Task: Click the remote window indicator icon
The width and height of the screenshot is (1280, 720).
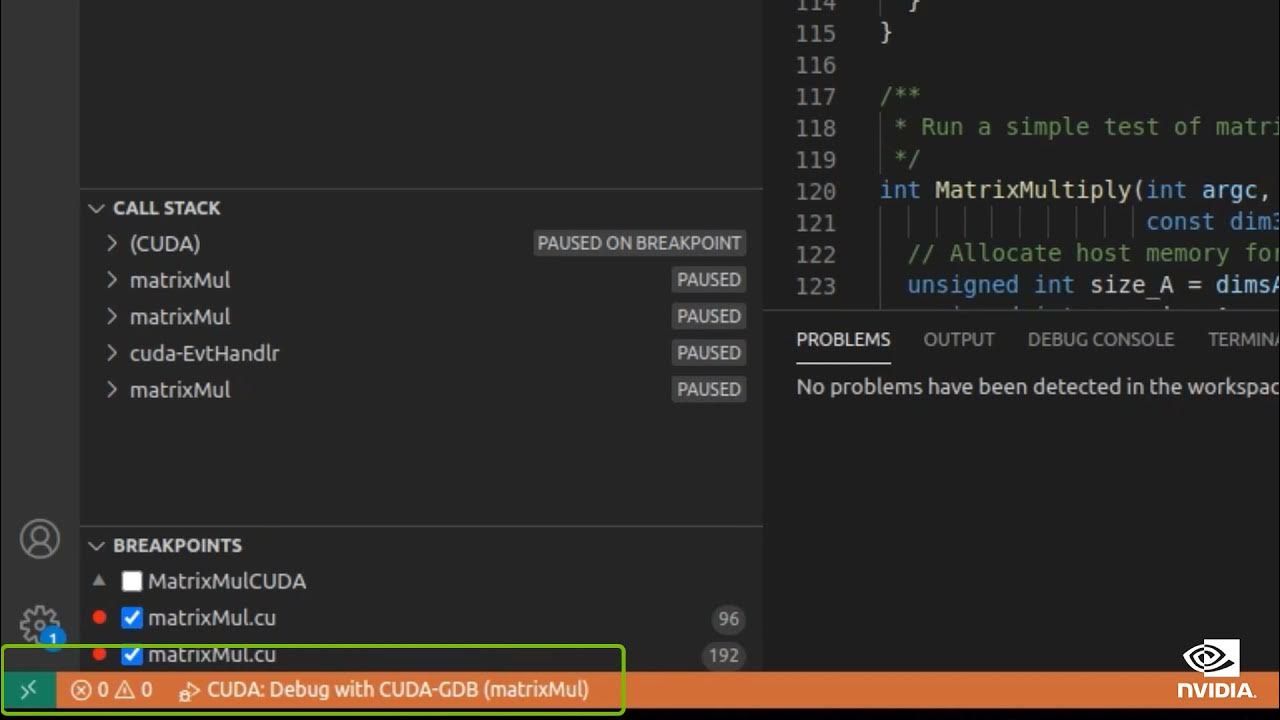Action: [28, 689]
